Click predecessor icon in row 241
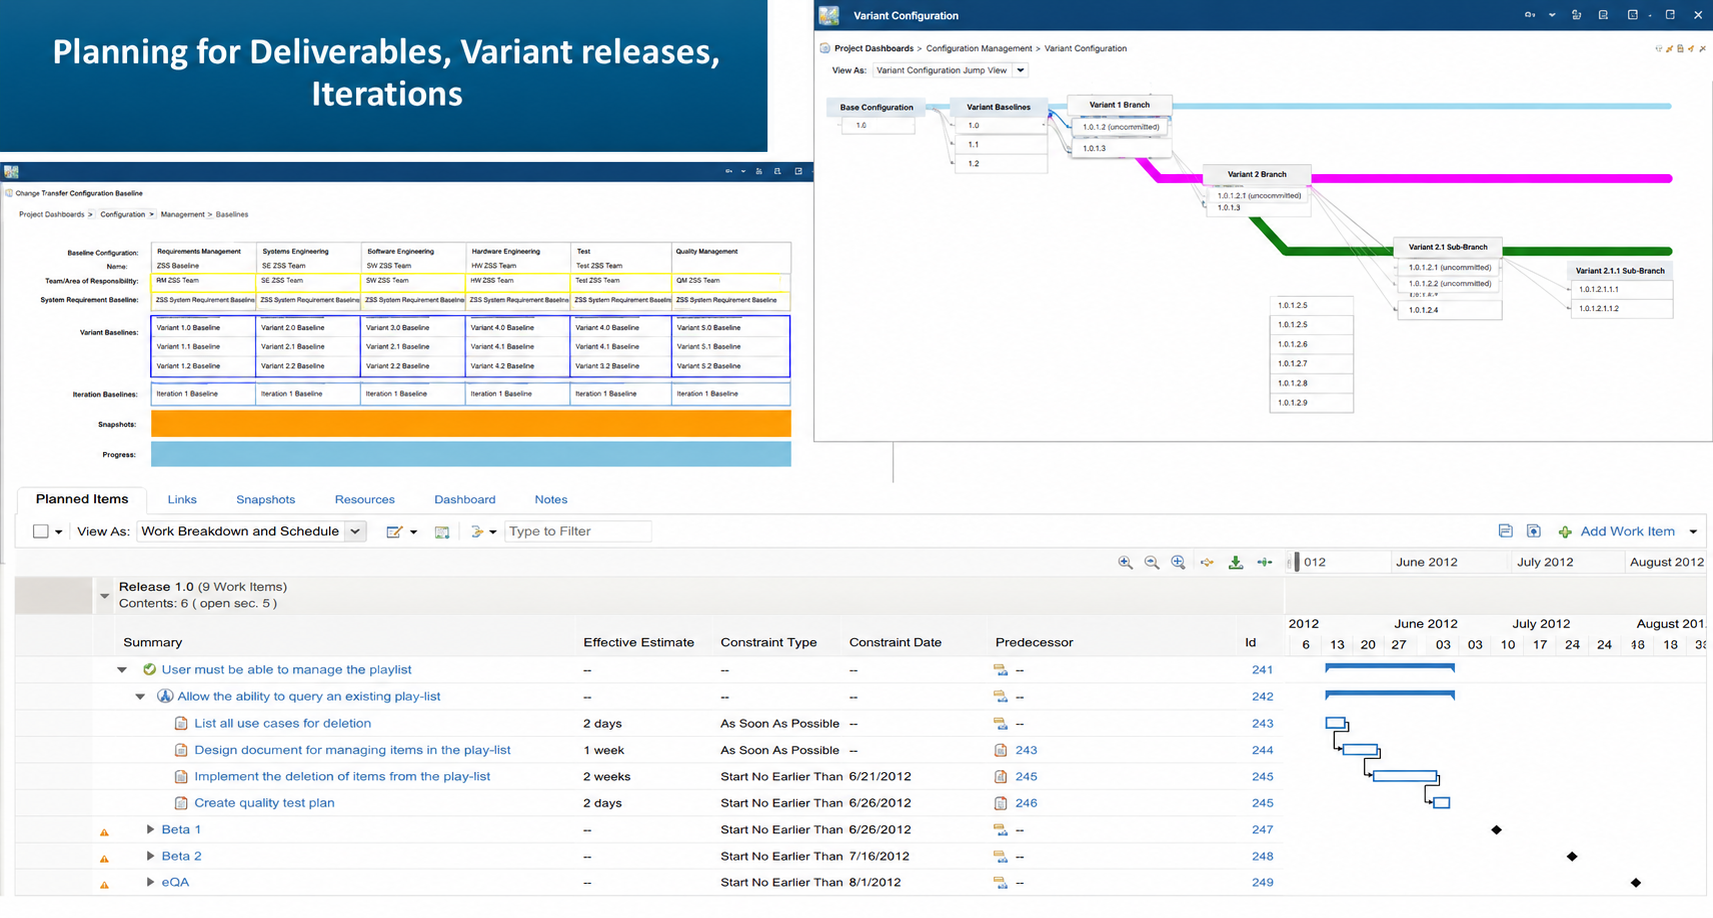This screenshot has width=1713, height=918. (x=1000, y=670)
